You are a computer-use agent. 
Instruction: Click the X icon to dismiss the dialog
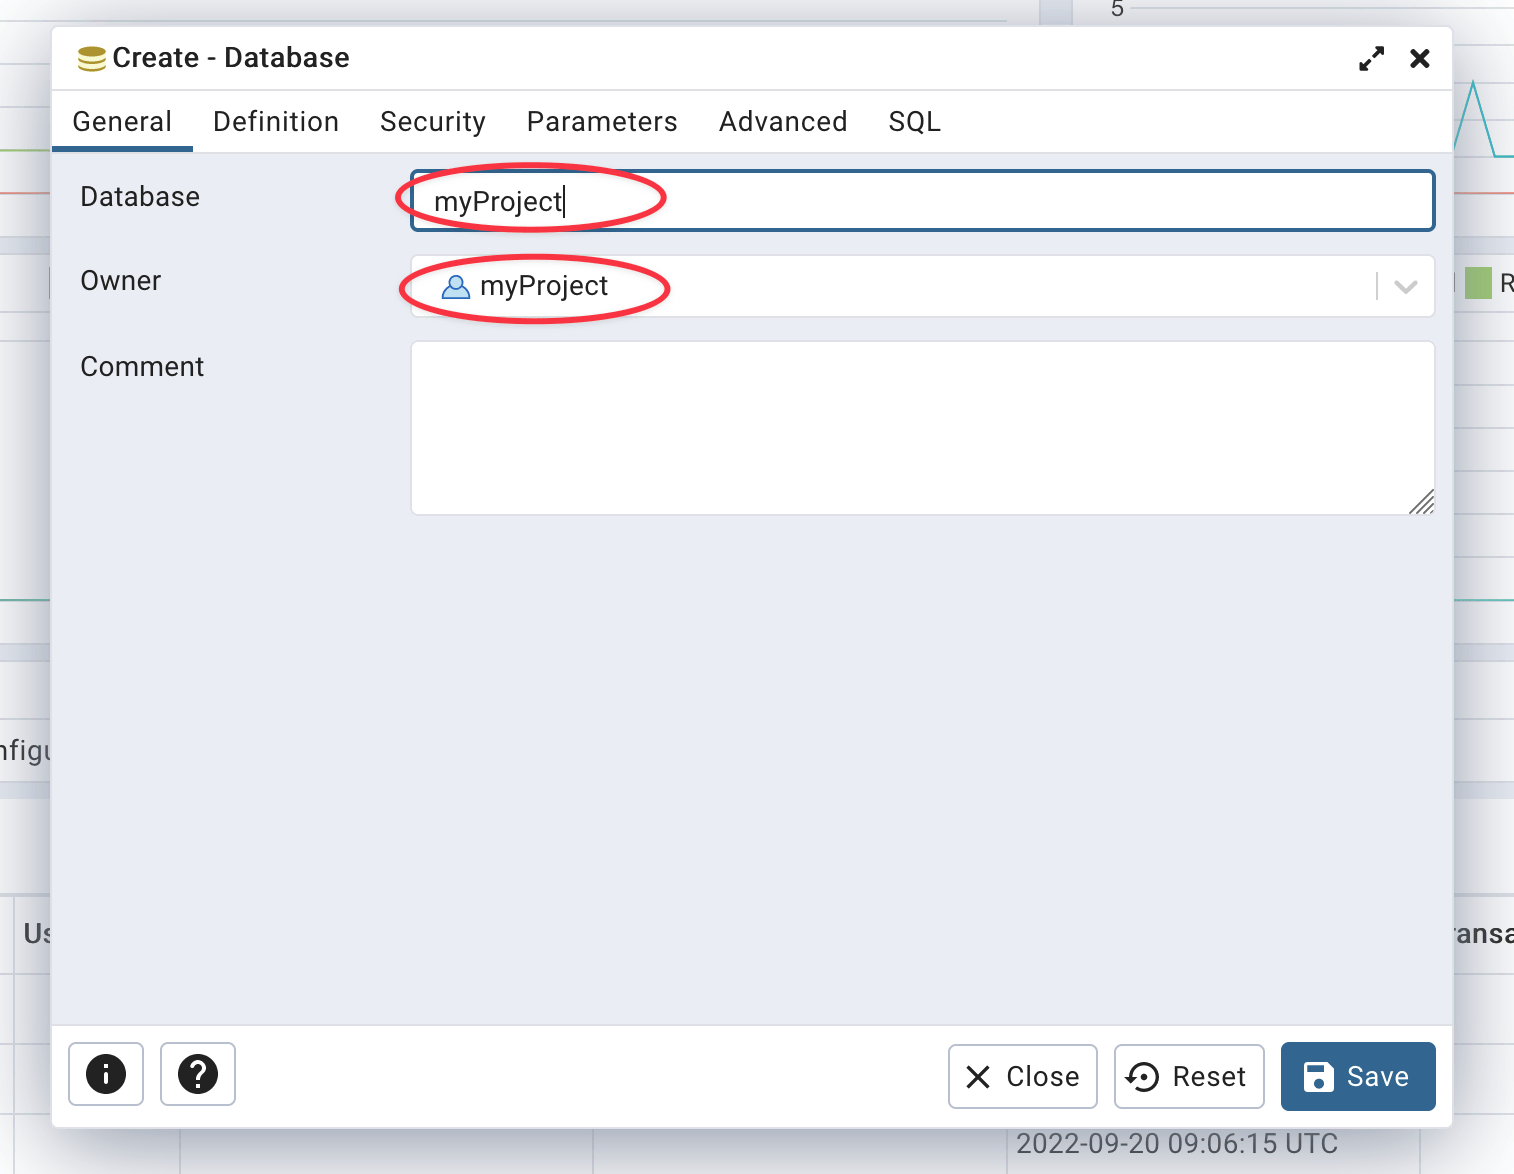1420,58
